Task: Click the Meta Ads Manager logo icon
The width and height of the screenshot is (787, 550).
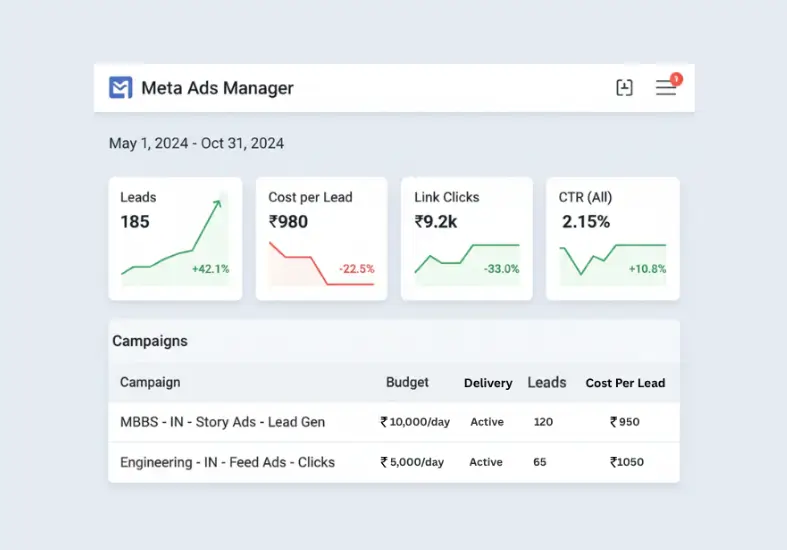Action: 120,87
